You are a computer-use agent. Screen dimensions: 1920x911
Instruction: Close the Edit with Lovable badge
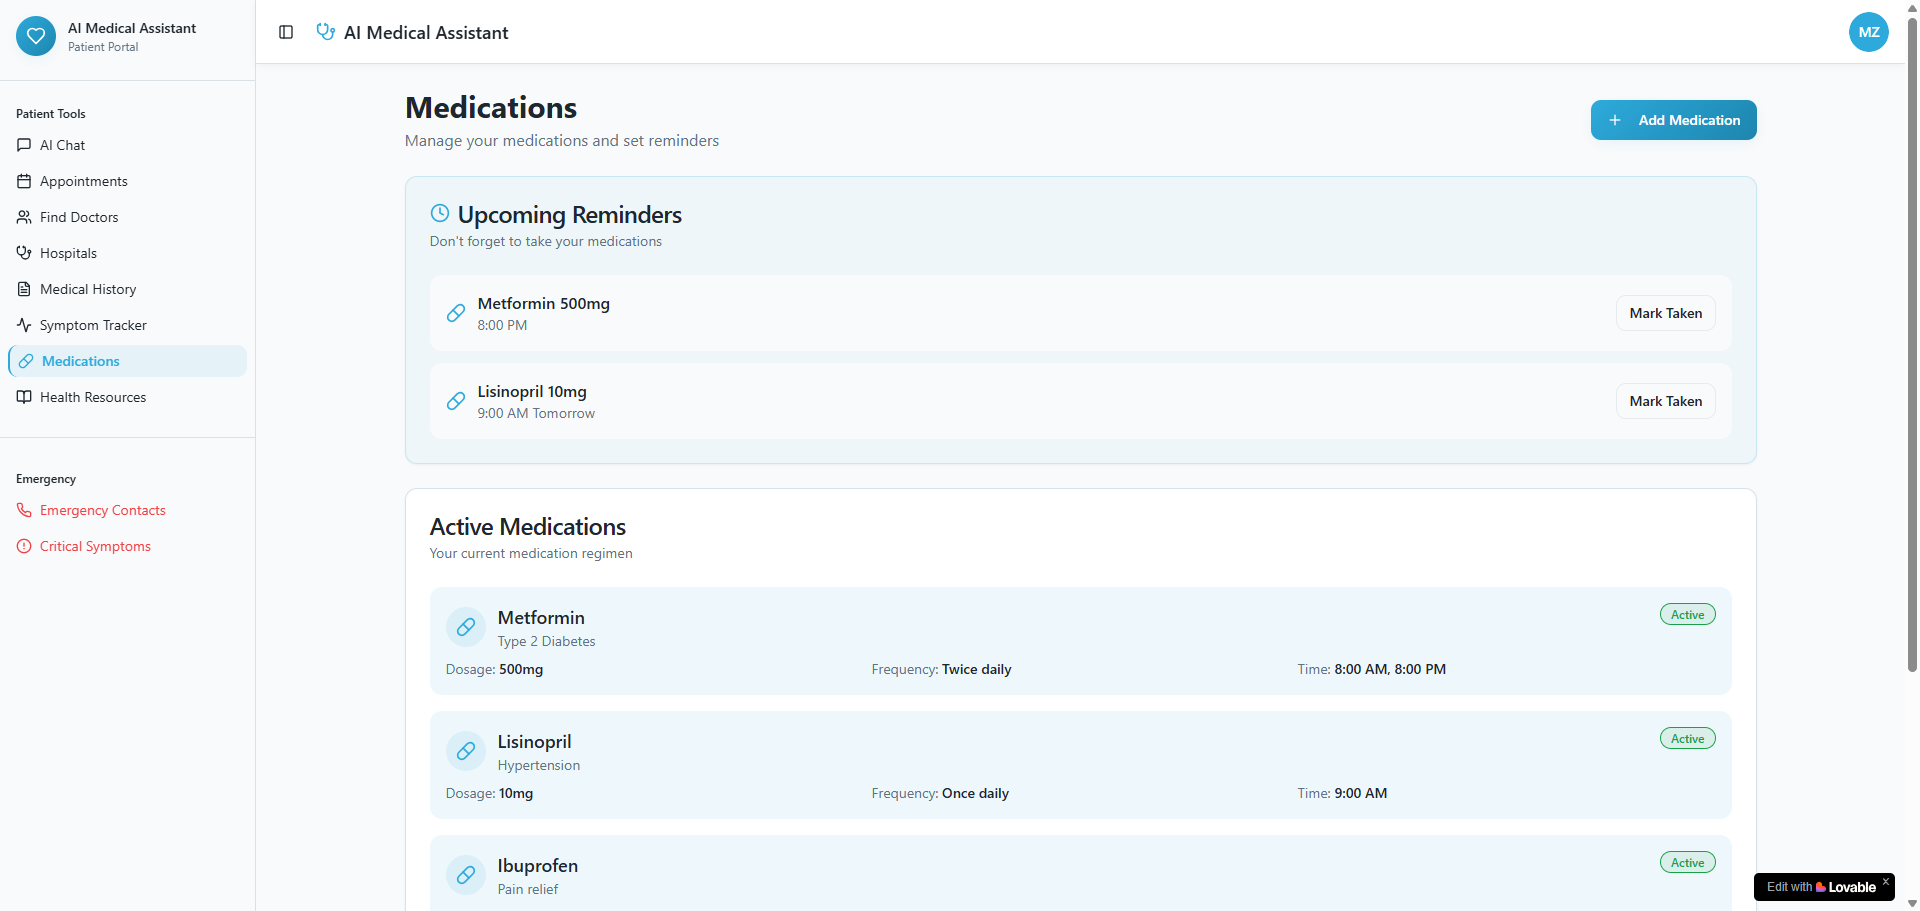(1885, 881)
